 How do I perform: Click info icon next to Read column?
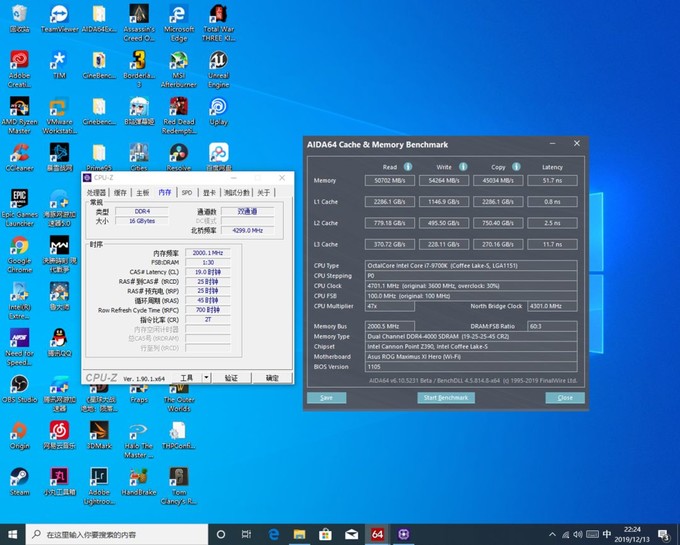point(408,167)
